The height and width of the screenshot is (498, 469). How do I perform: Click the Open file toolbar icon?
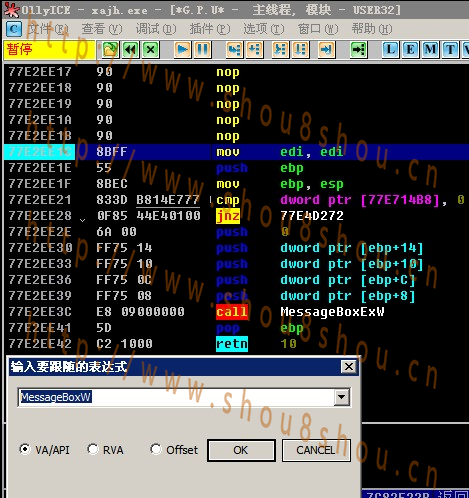pyautogui.click(x=110, y=50)
